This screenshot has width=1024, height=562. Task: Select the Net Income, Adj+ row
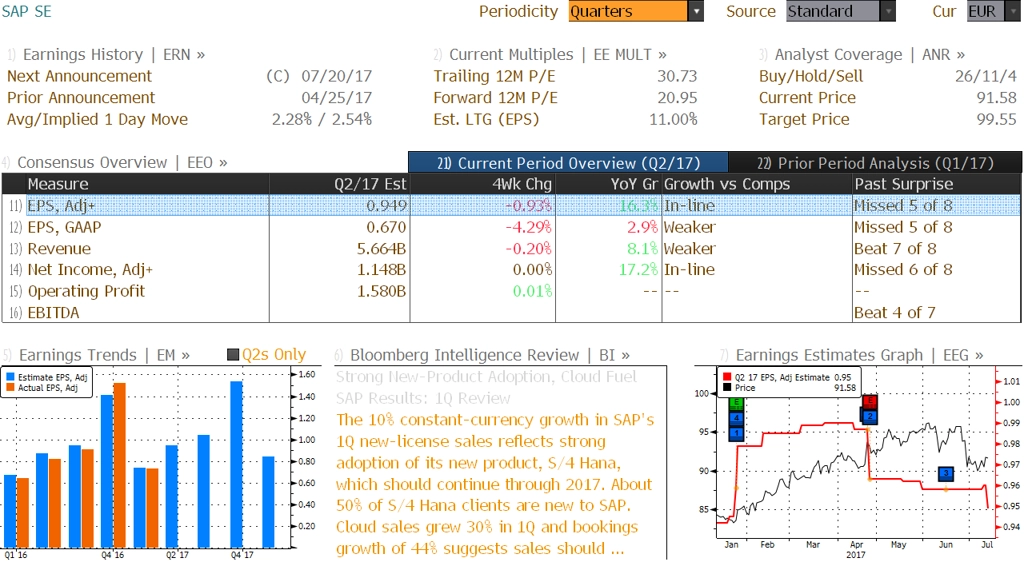click(511, 270)
